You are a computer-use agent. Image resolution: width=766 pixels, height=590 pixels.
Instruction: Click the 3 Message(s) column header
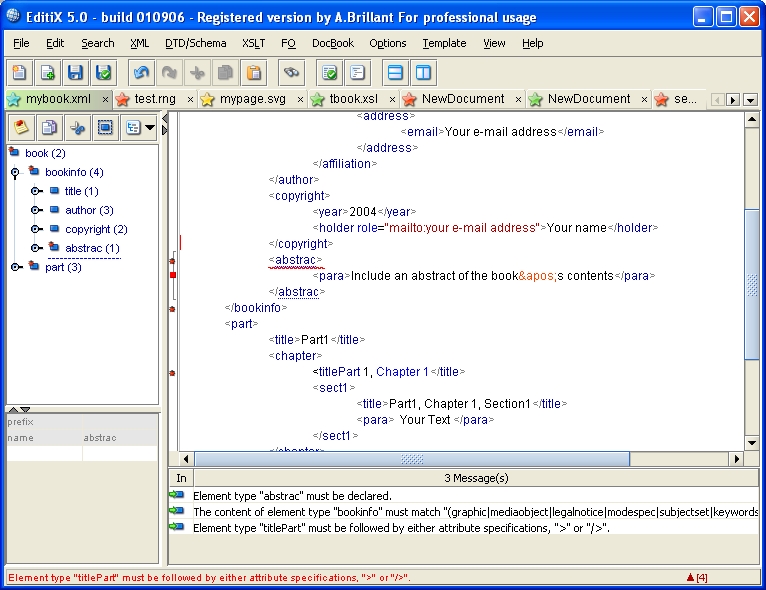point(476,478)
